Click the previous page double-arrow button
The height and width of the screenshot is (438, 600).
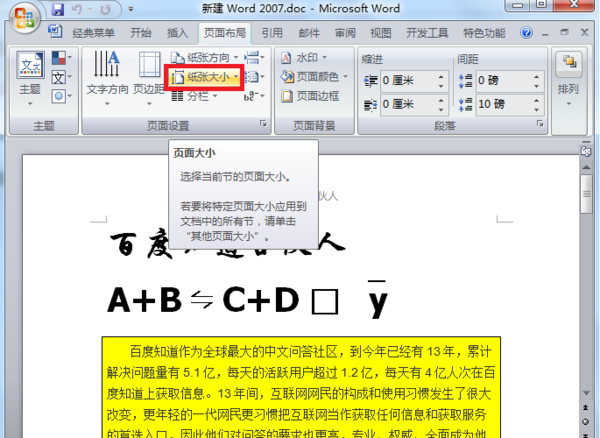[586, 408]
